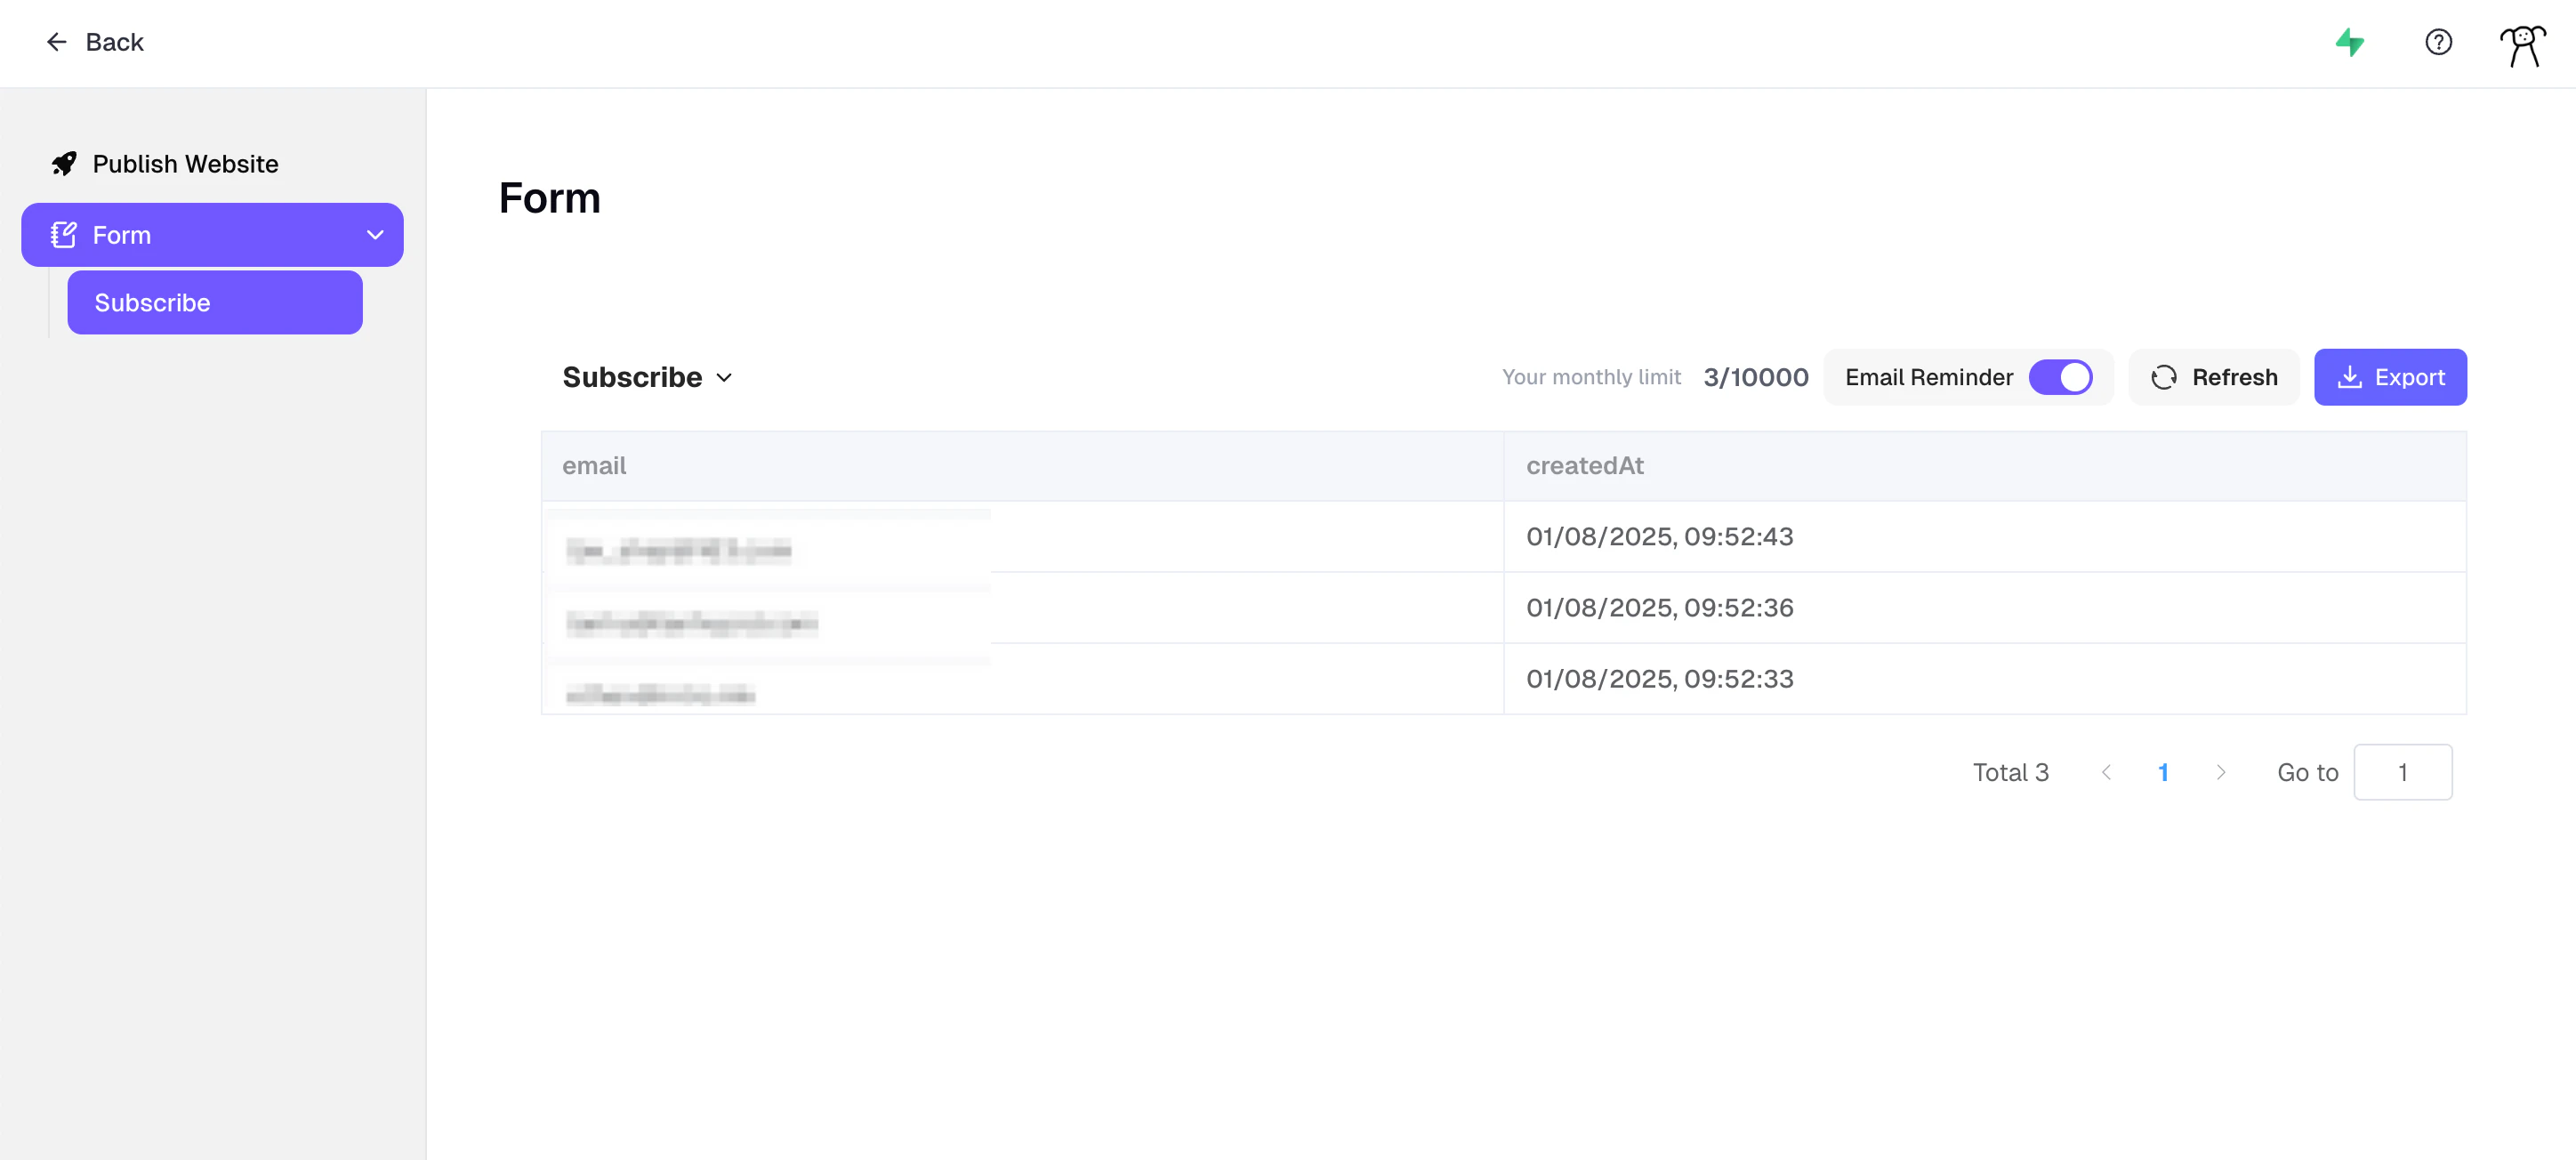The height and width of the screenshot is (1160, 2576).
Task: Click the green lightning bolt icon
Action: [2350, 42]
